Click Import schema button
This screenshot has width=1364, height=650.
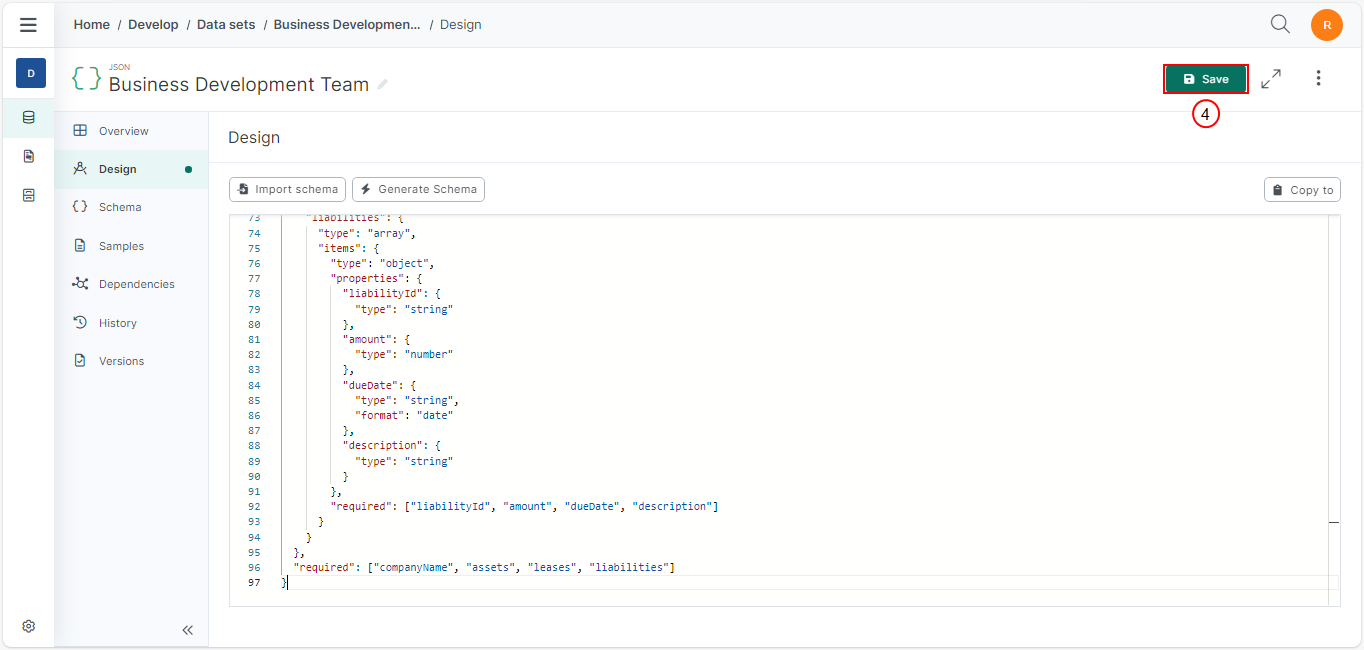[288, 189]
